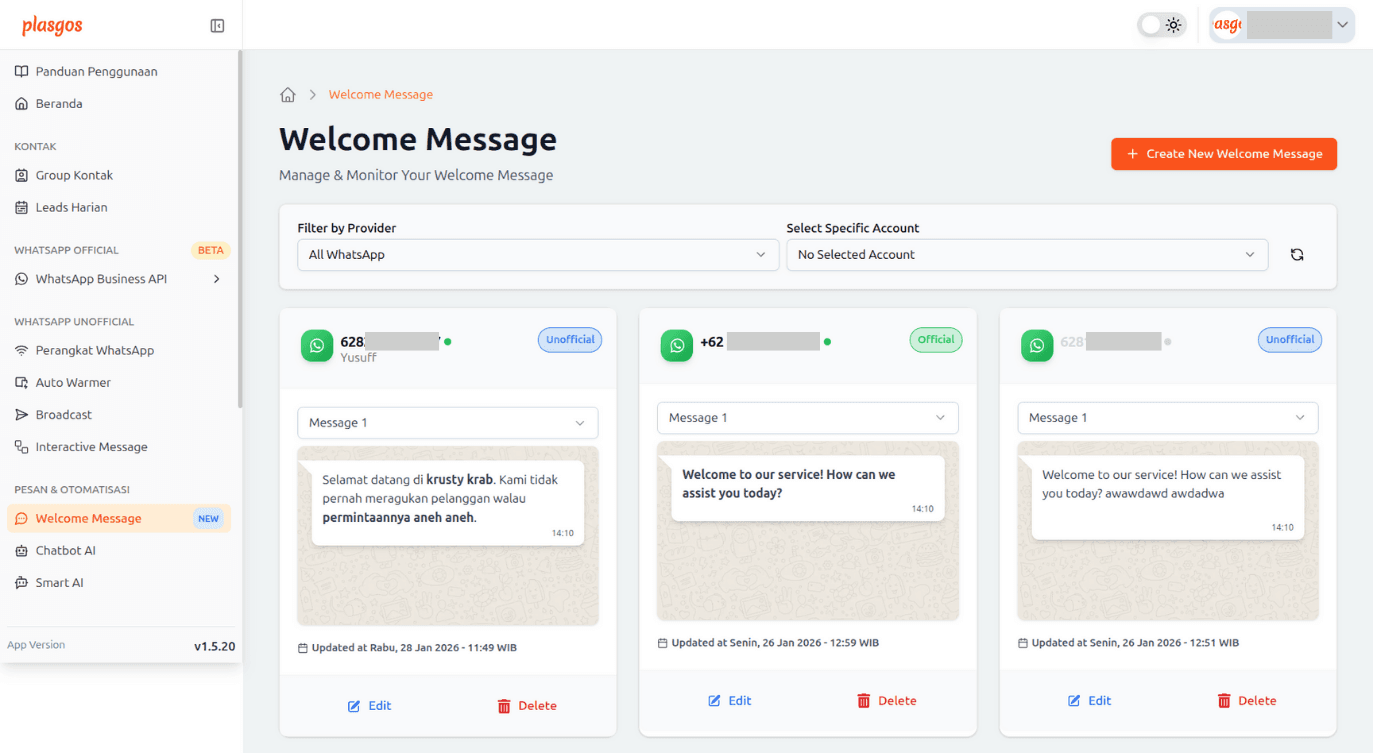Navigate to Welcome Message menu item
Viewport: 1373px width, 754px height.
tap(92, 518)
